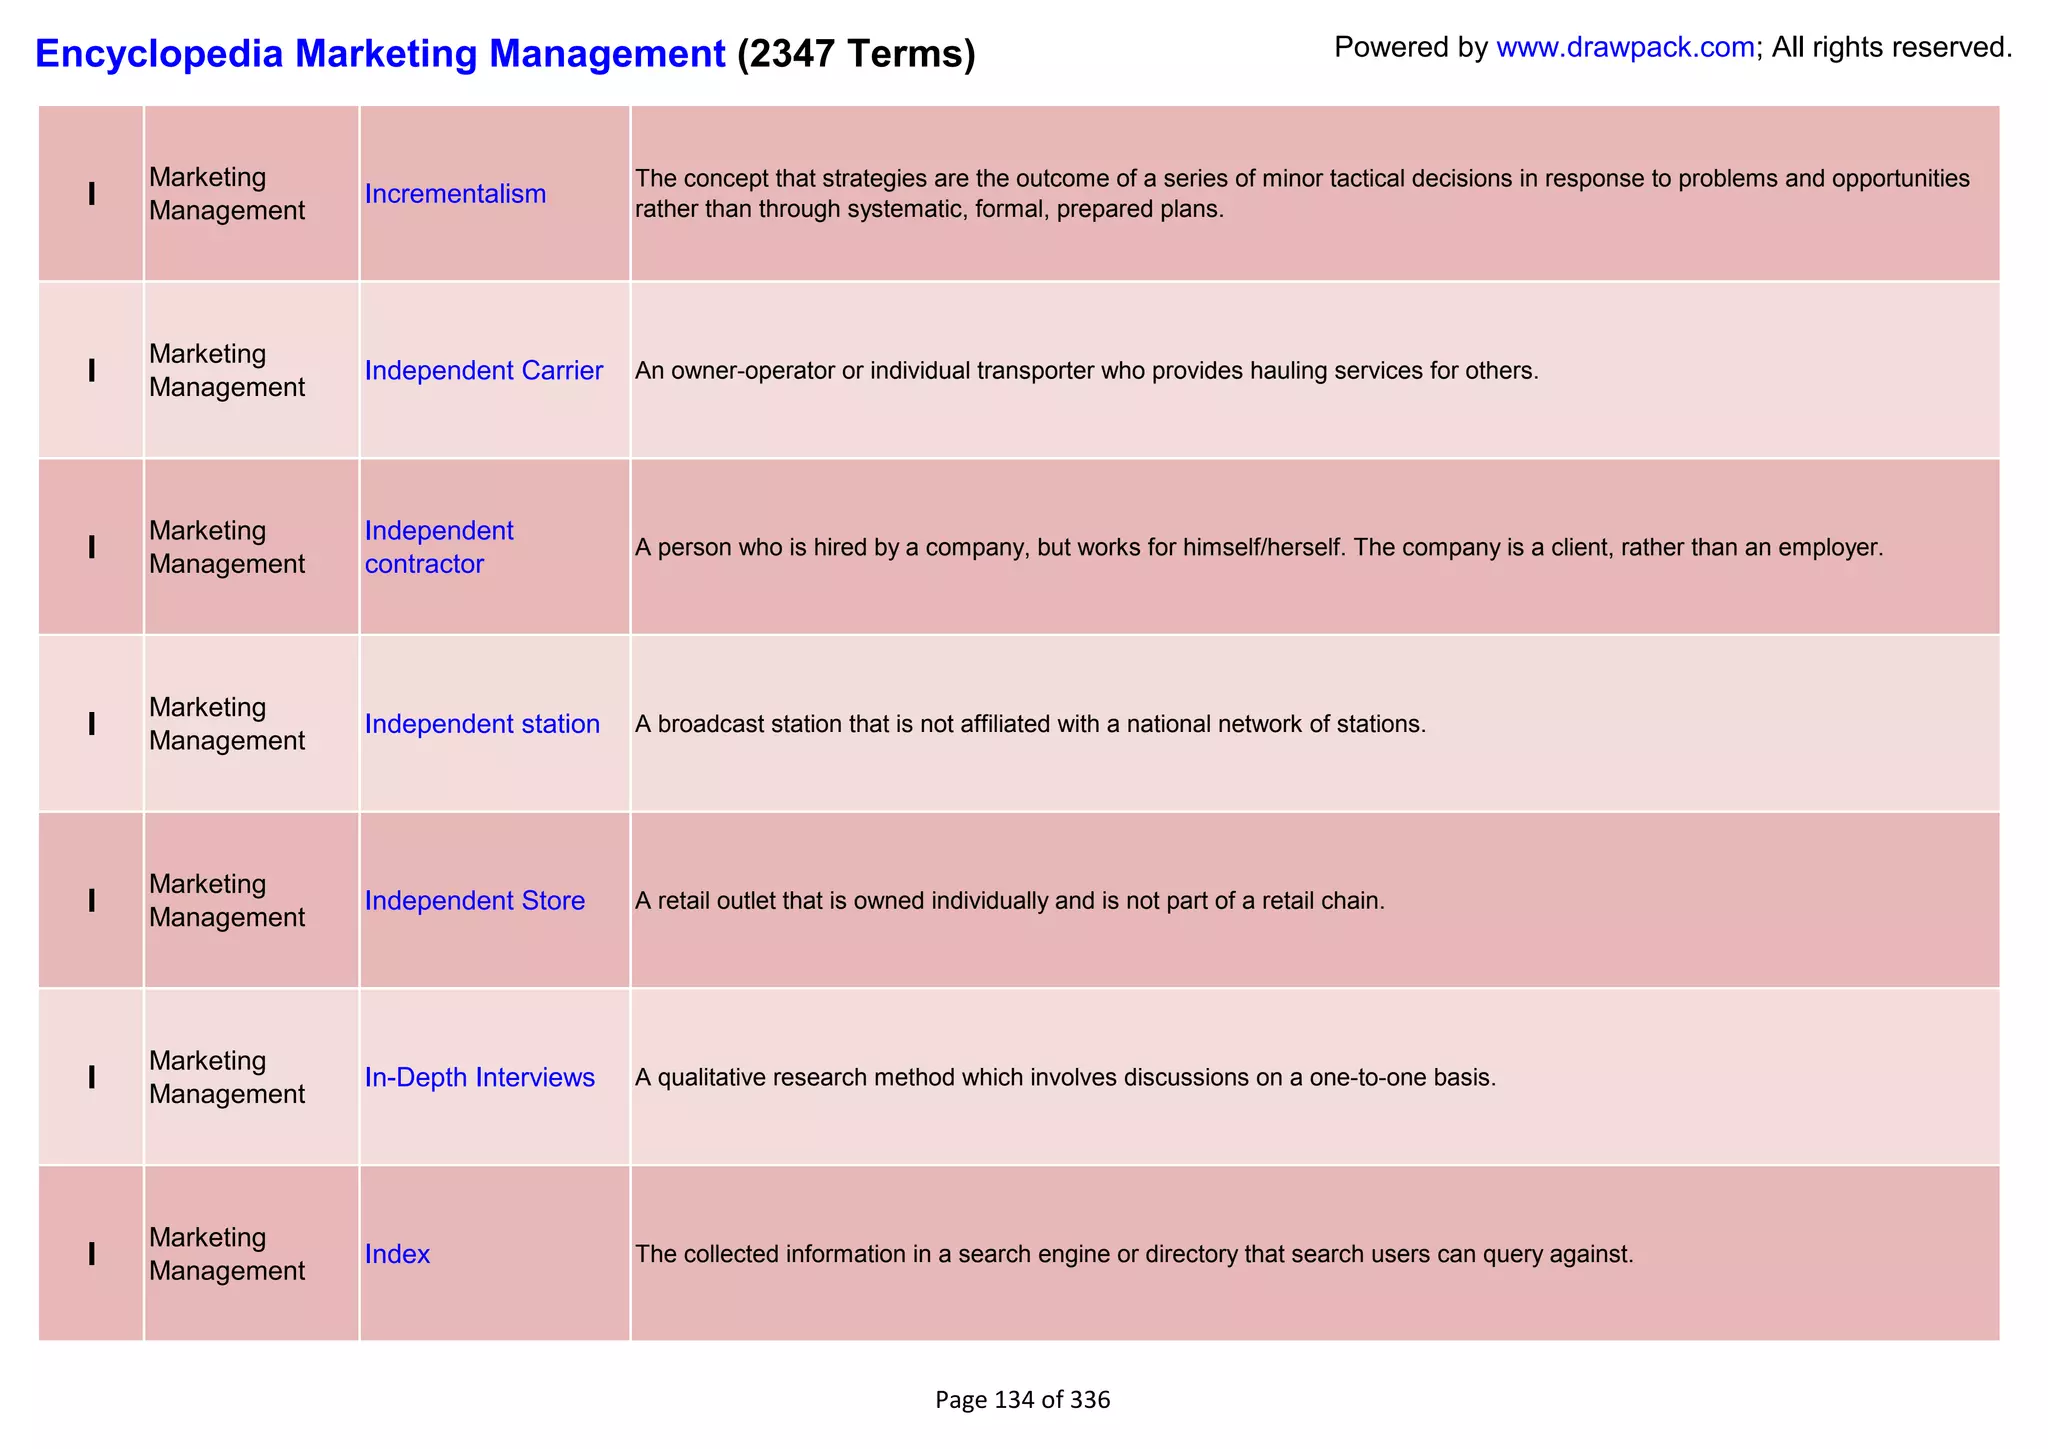Screen dimensions: 2048x1449
Task: Open the www.drawpack.com link
Action: tap(1625, 47)
